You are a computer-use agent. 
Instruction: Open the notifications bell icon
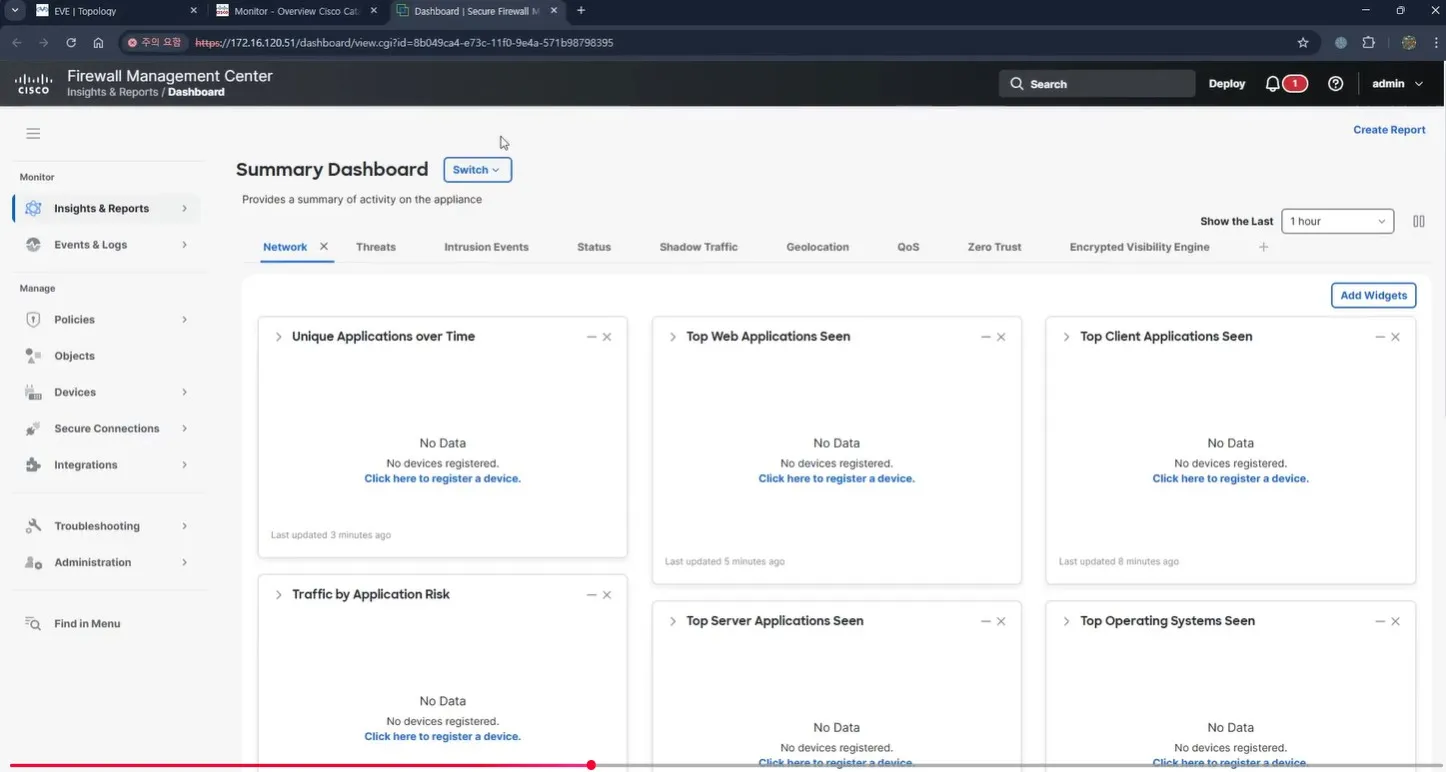(x=1272, y=84)
